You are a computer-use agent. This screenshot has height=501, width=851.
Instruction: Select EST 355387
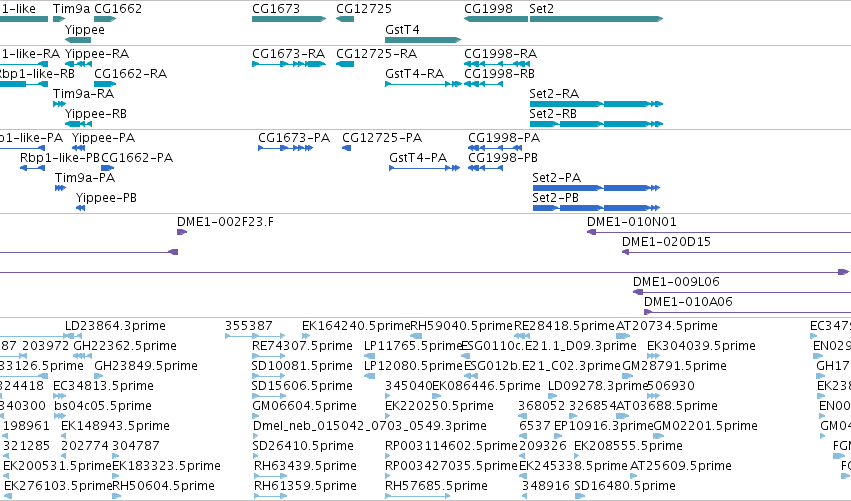(x=255, y=337)
